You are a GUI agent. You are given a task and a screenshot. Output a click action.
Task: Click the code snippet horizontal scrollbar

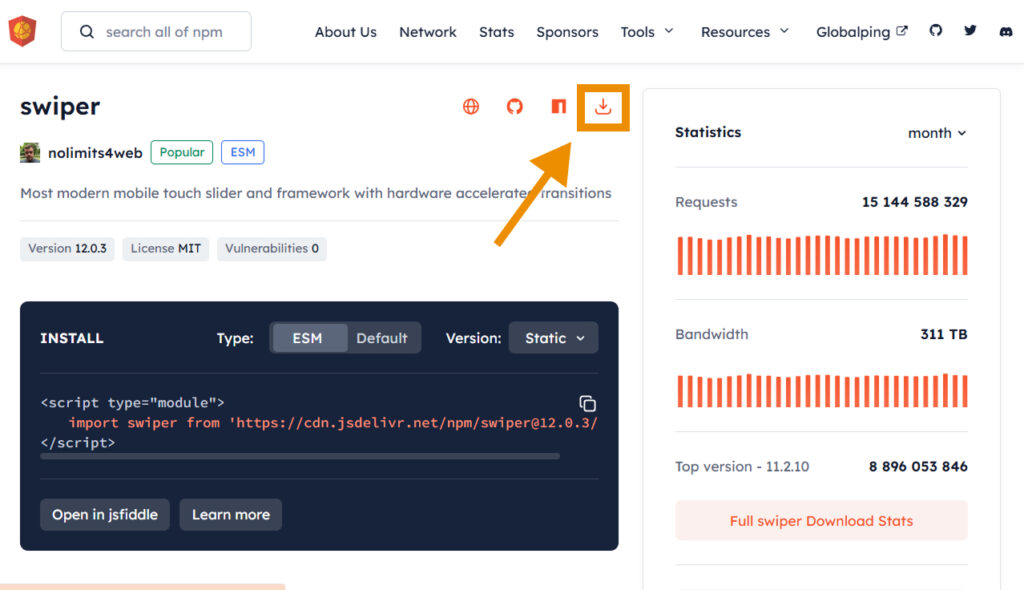[x=300, y=456]
